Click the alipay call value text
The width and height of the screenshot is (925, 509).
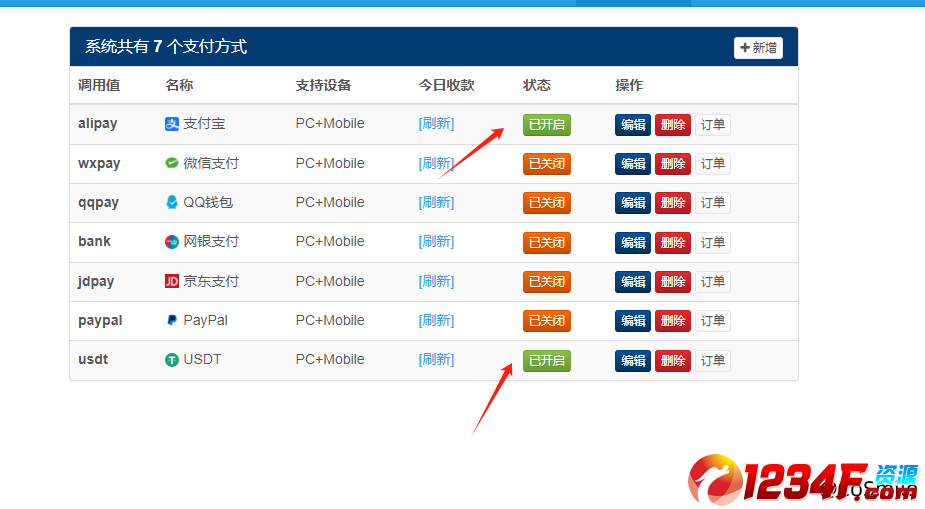(x=98, y=124)
